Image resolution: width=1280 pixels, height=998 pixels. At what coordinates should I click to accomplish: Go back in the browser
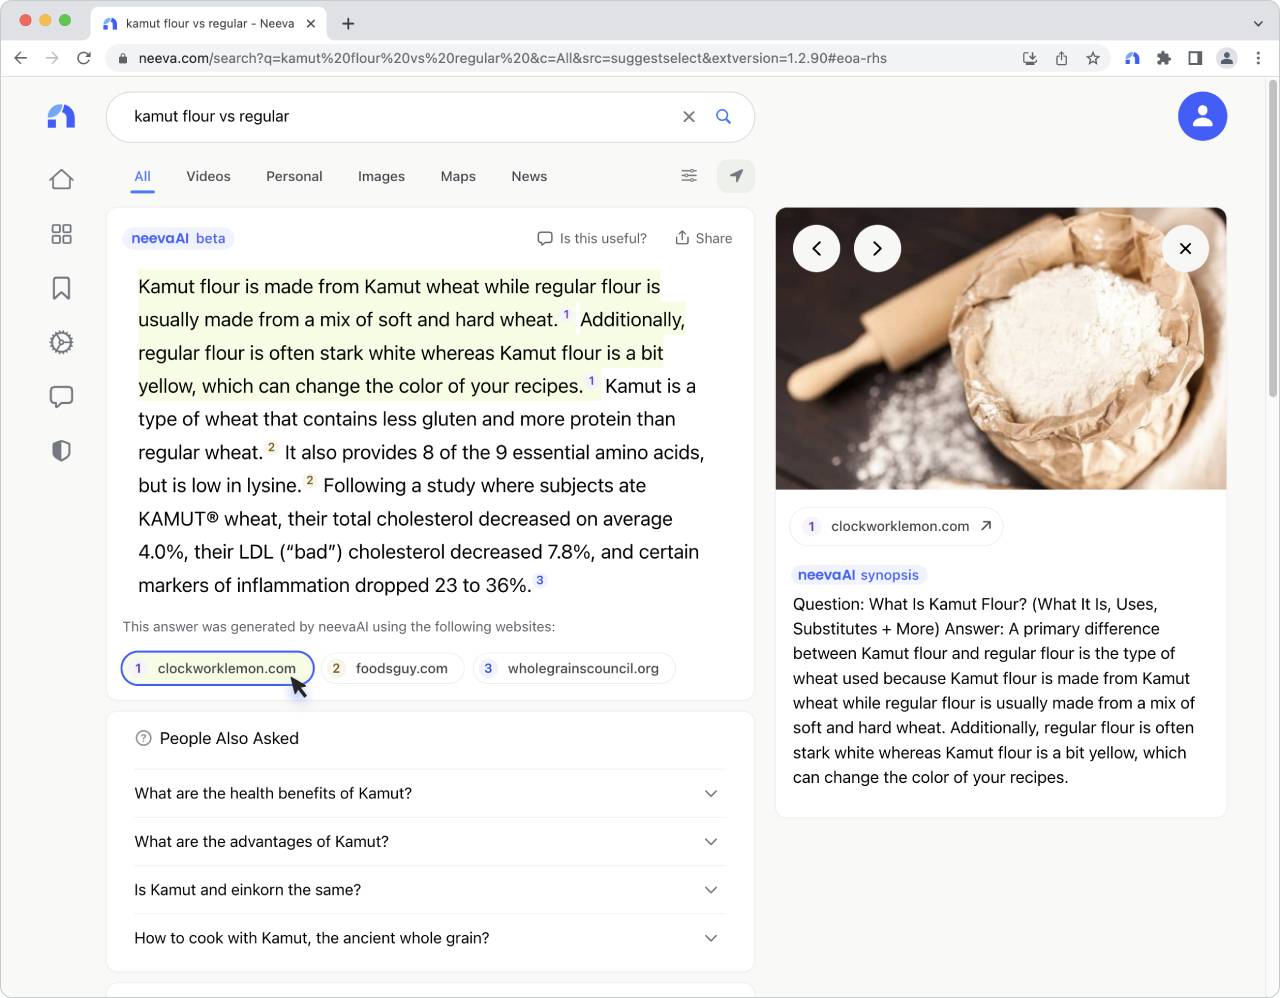coord(21,58)
